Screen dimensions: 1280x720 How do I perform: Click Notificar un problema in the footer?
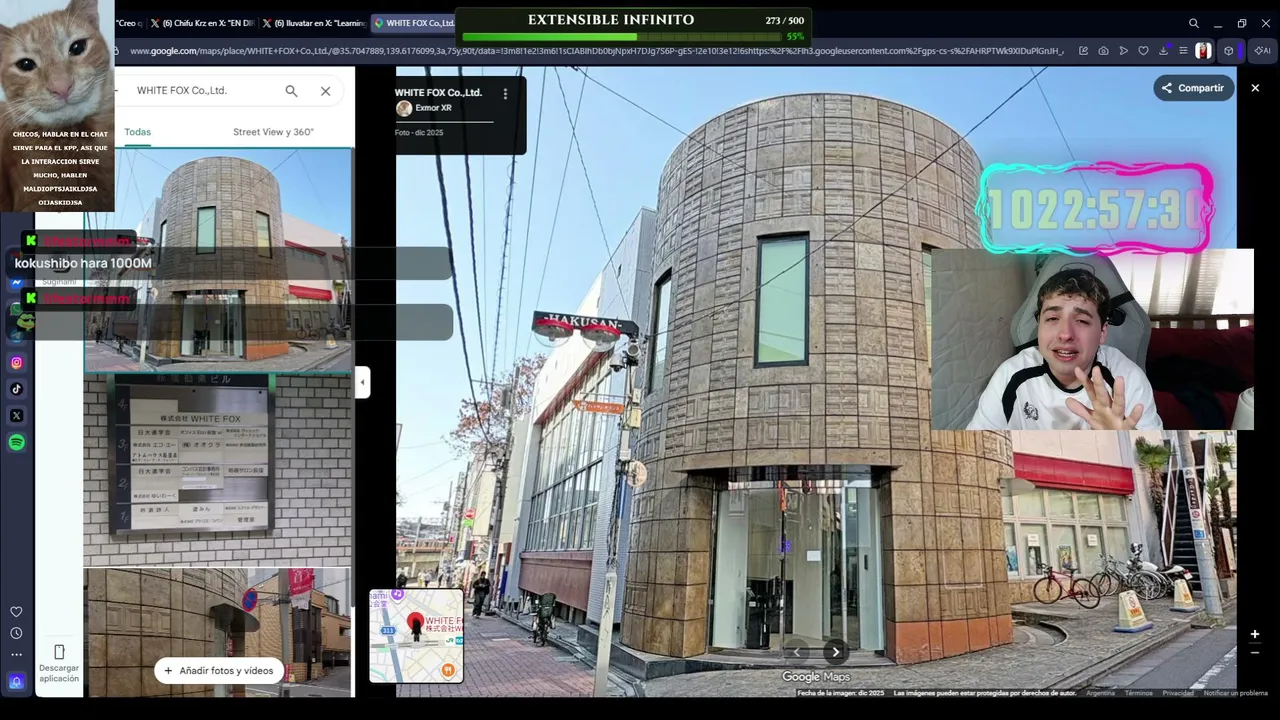tap(1235, 693)
